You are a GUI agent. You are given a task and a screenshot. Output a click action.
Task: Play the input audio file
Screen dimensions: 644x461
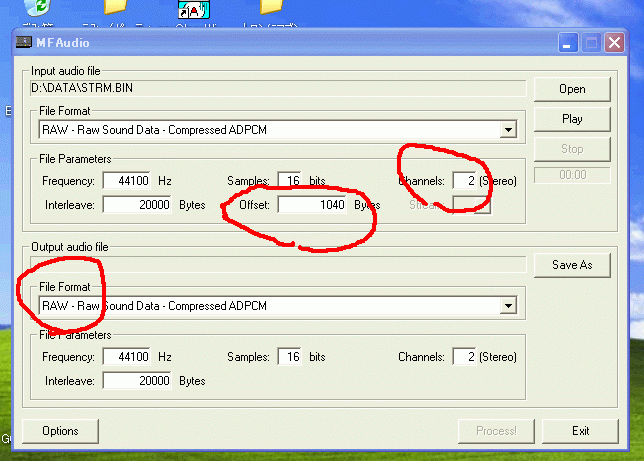tap(572, 119)
